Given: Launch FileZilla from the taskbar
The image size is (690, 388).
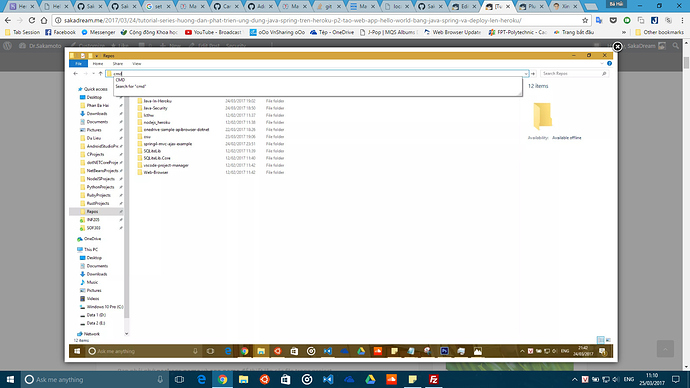Looking at the screenshot, I should (x=433, y=379).
